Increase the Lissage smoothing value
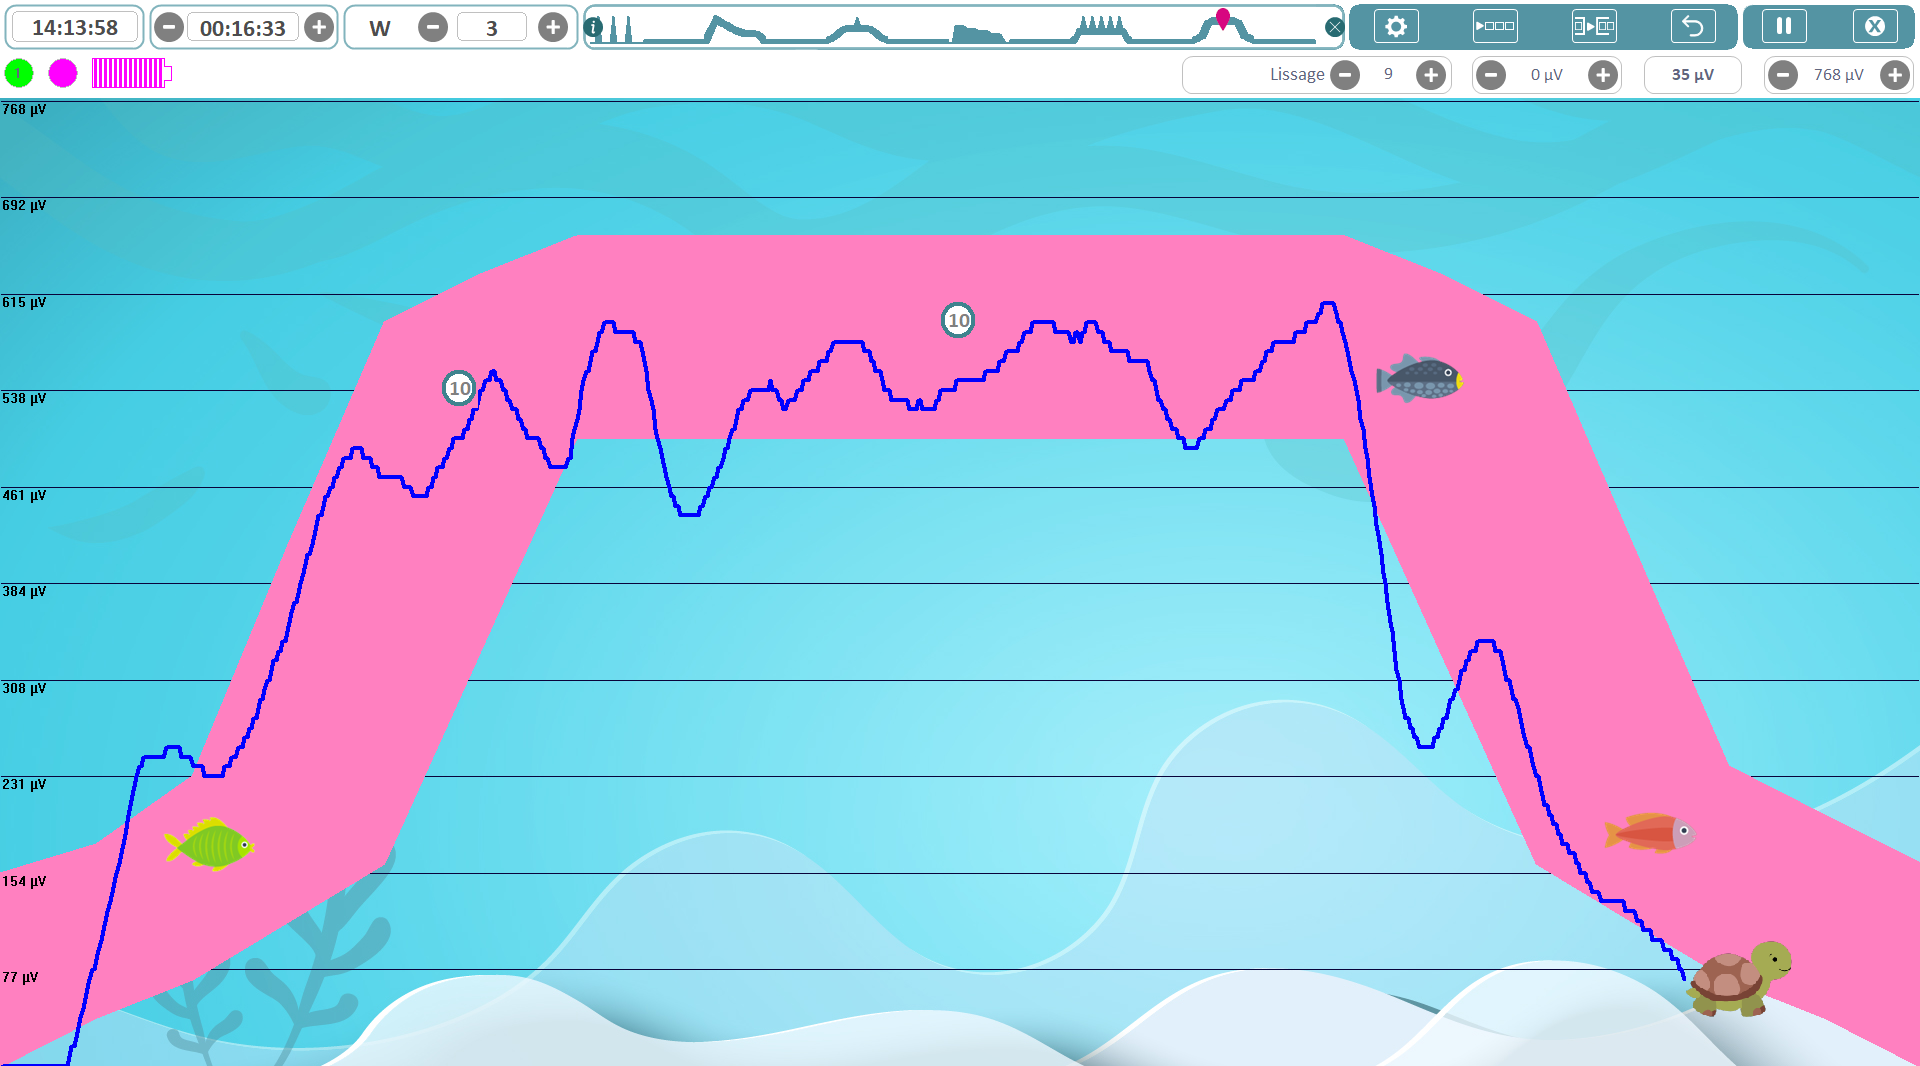1920x1066 pixels. click(1431, 75)
